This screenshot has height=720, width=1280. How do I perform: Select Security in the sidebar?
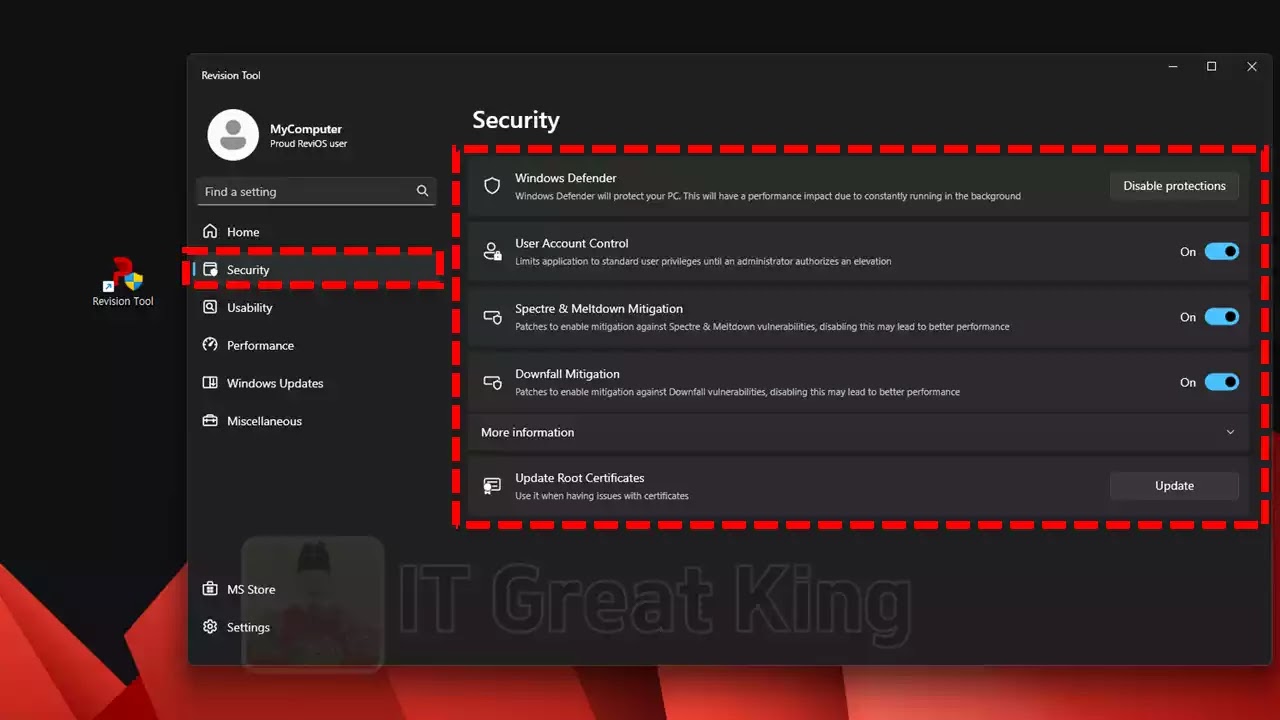click(316, 269)
